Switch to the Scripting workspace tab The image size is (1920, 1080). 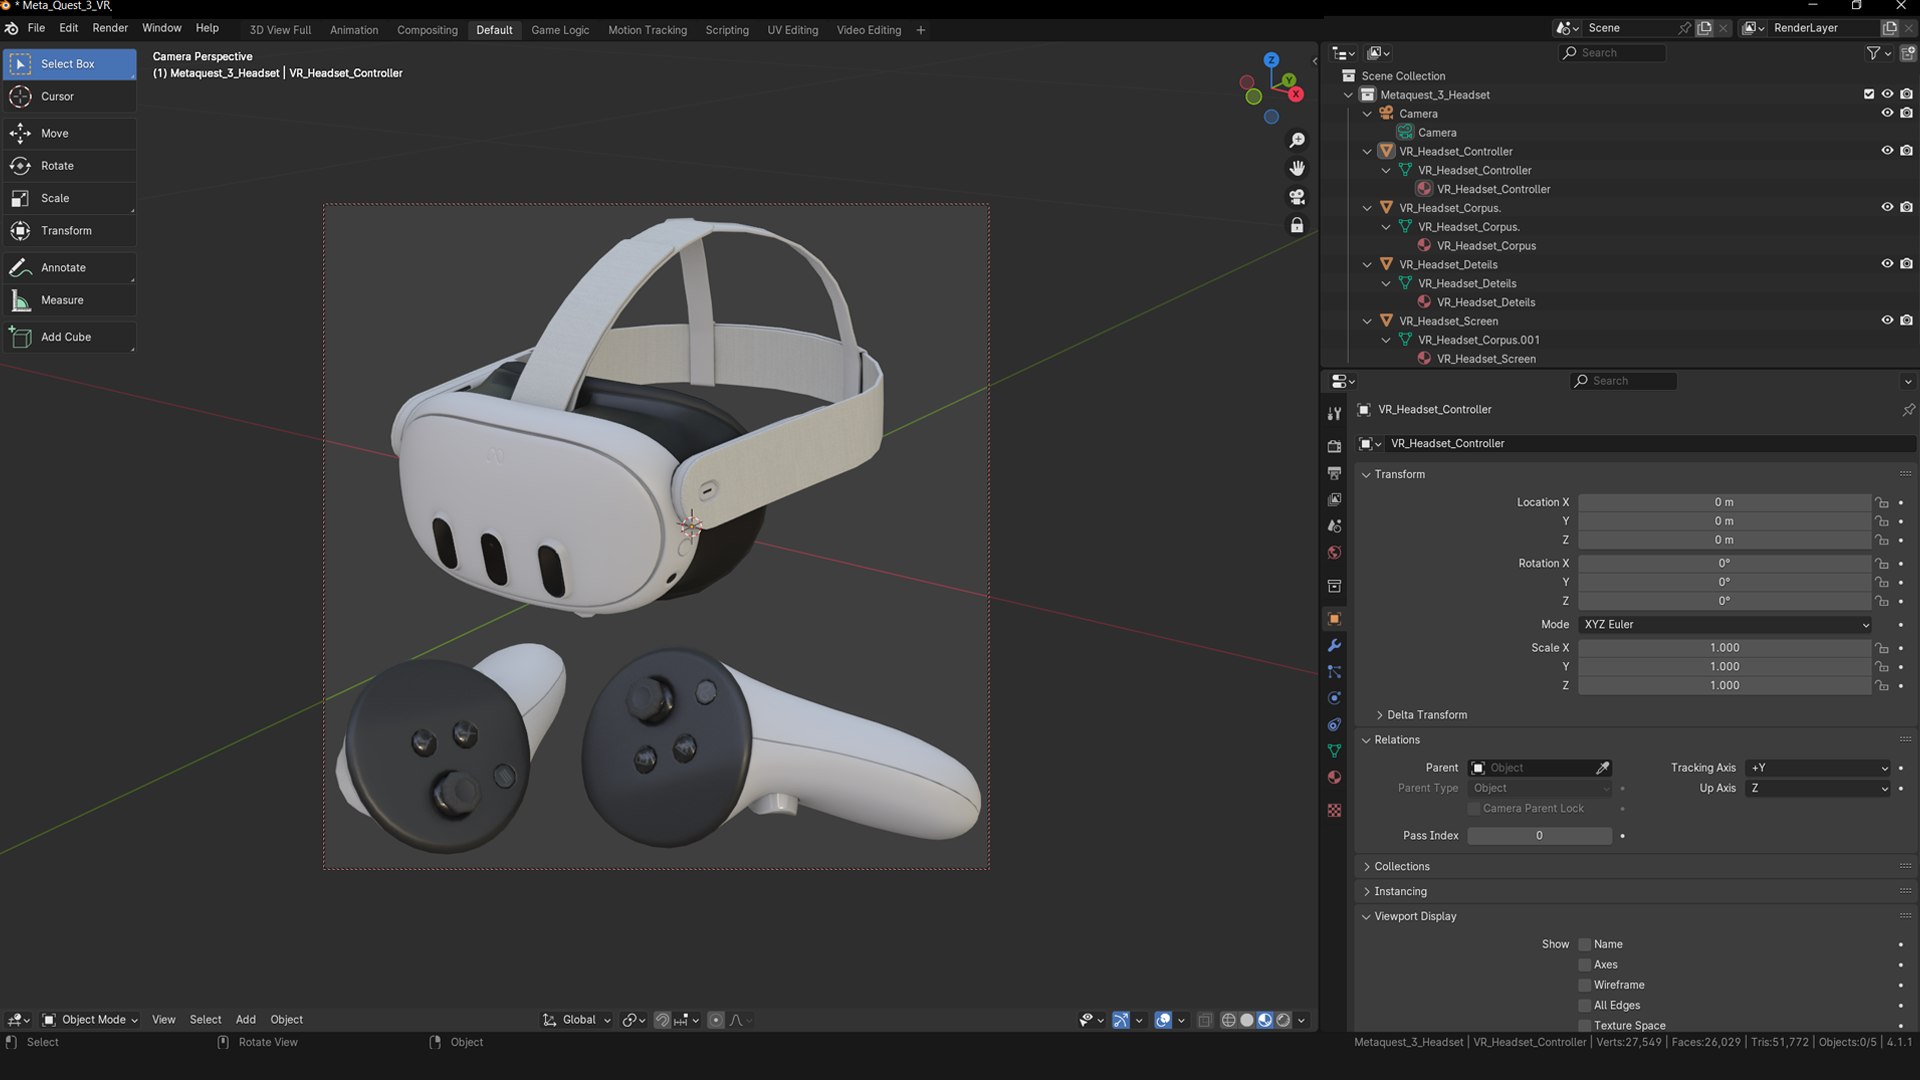click(x=727, y=30)
